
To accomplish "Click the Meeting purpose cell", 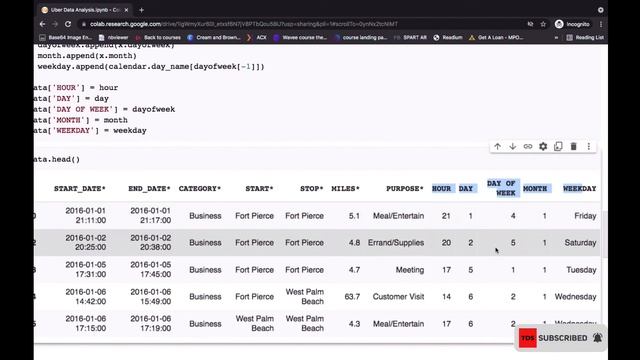I will tap(410, 270).
